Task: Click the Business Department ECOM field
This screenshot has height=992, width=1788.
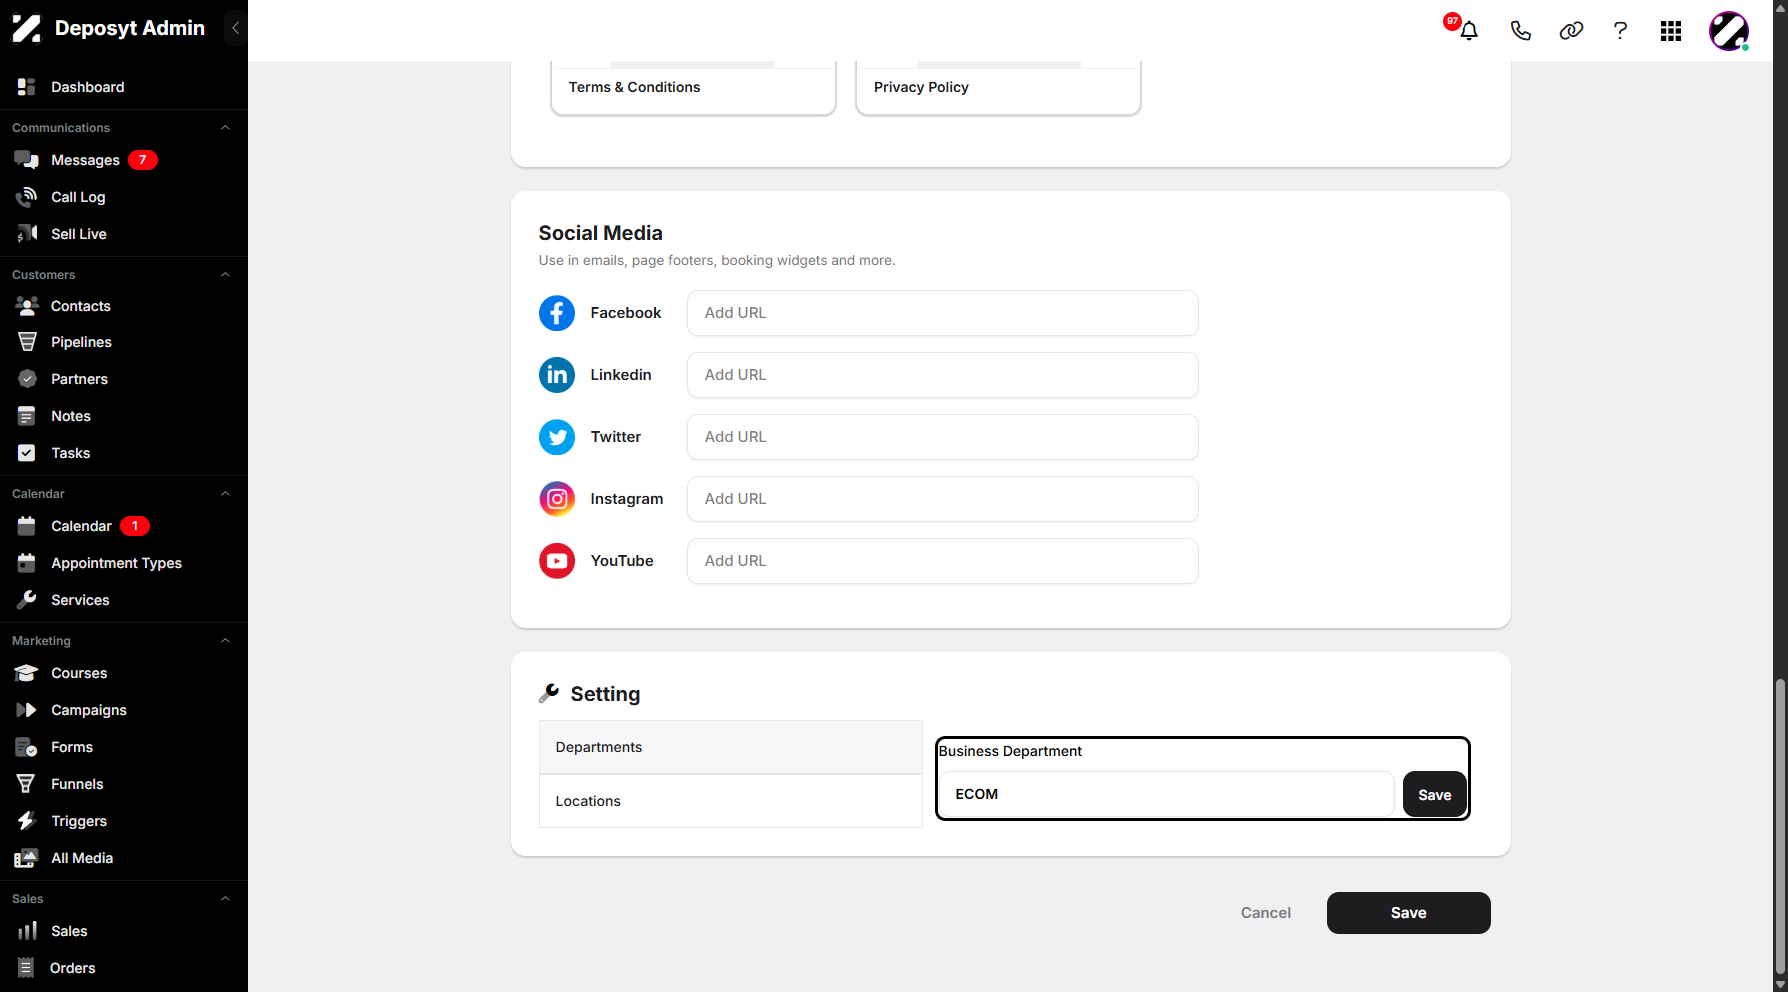Action: pos(1167,794)
